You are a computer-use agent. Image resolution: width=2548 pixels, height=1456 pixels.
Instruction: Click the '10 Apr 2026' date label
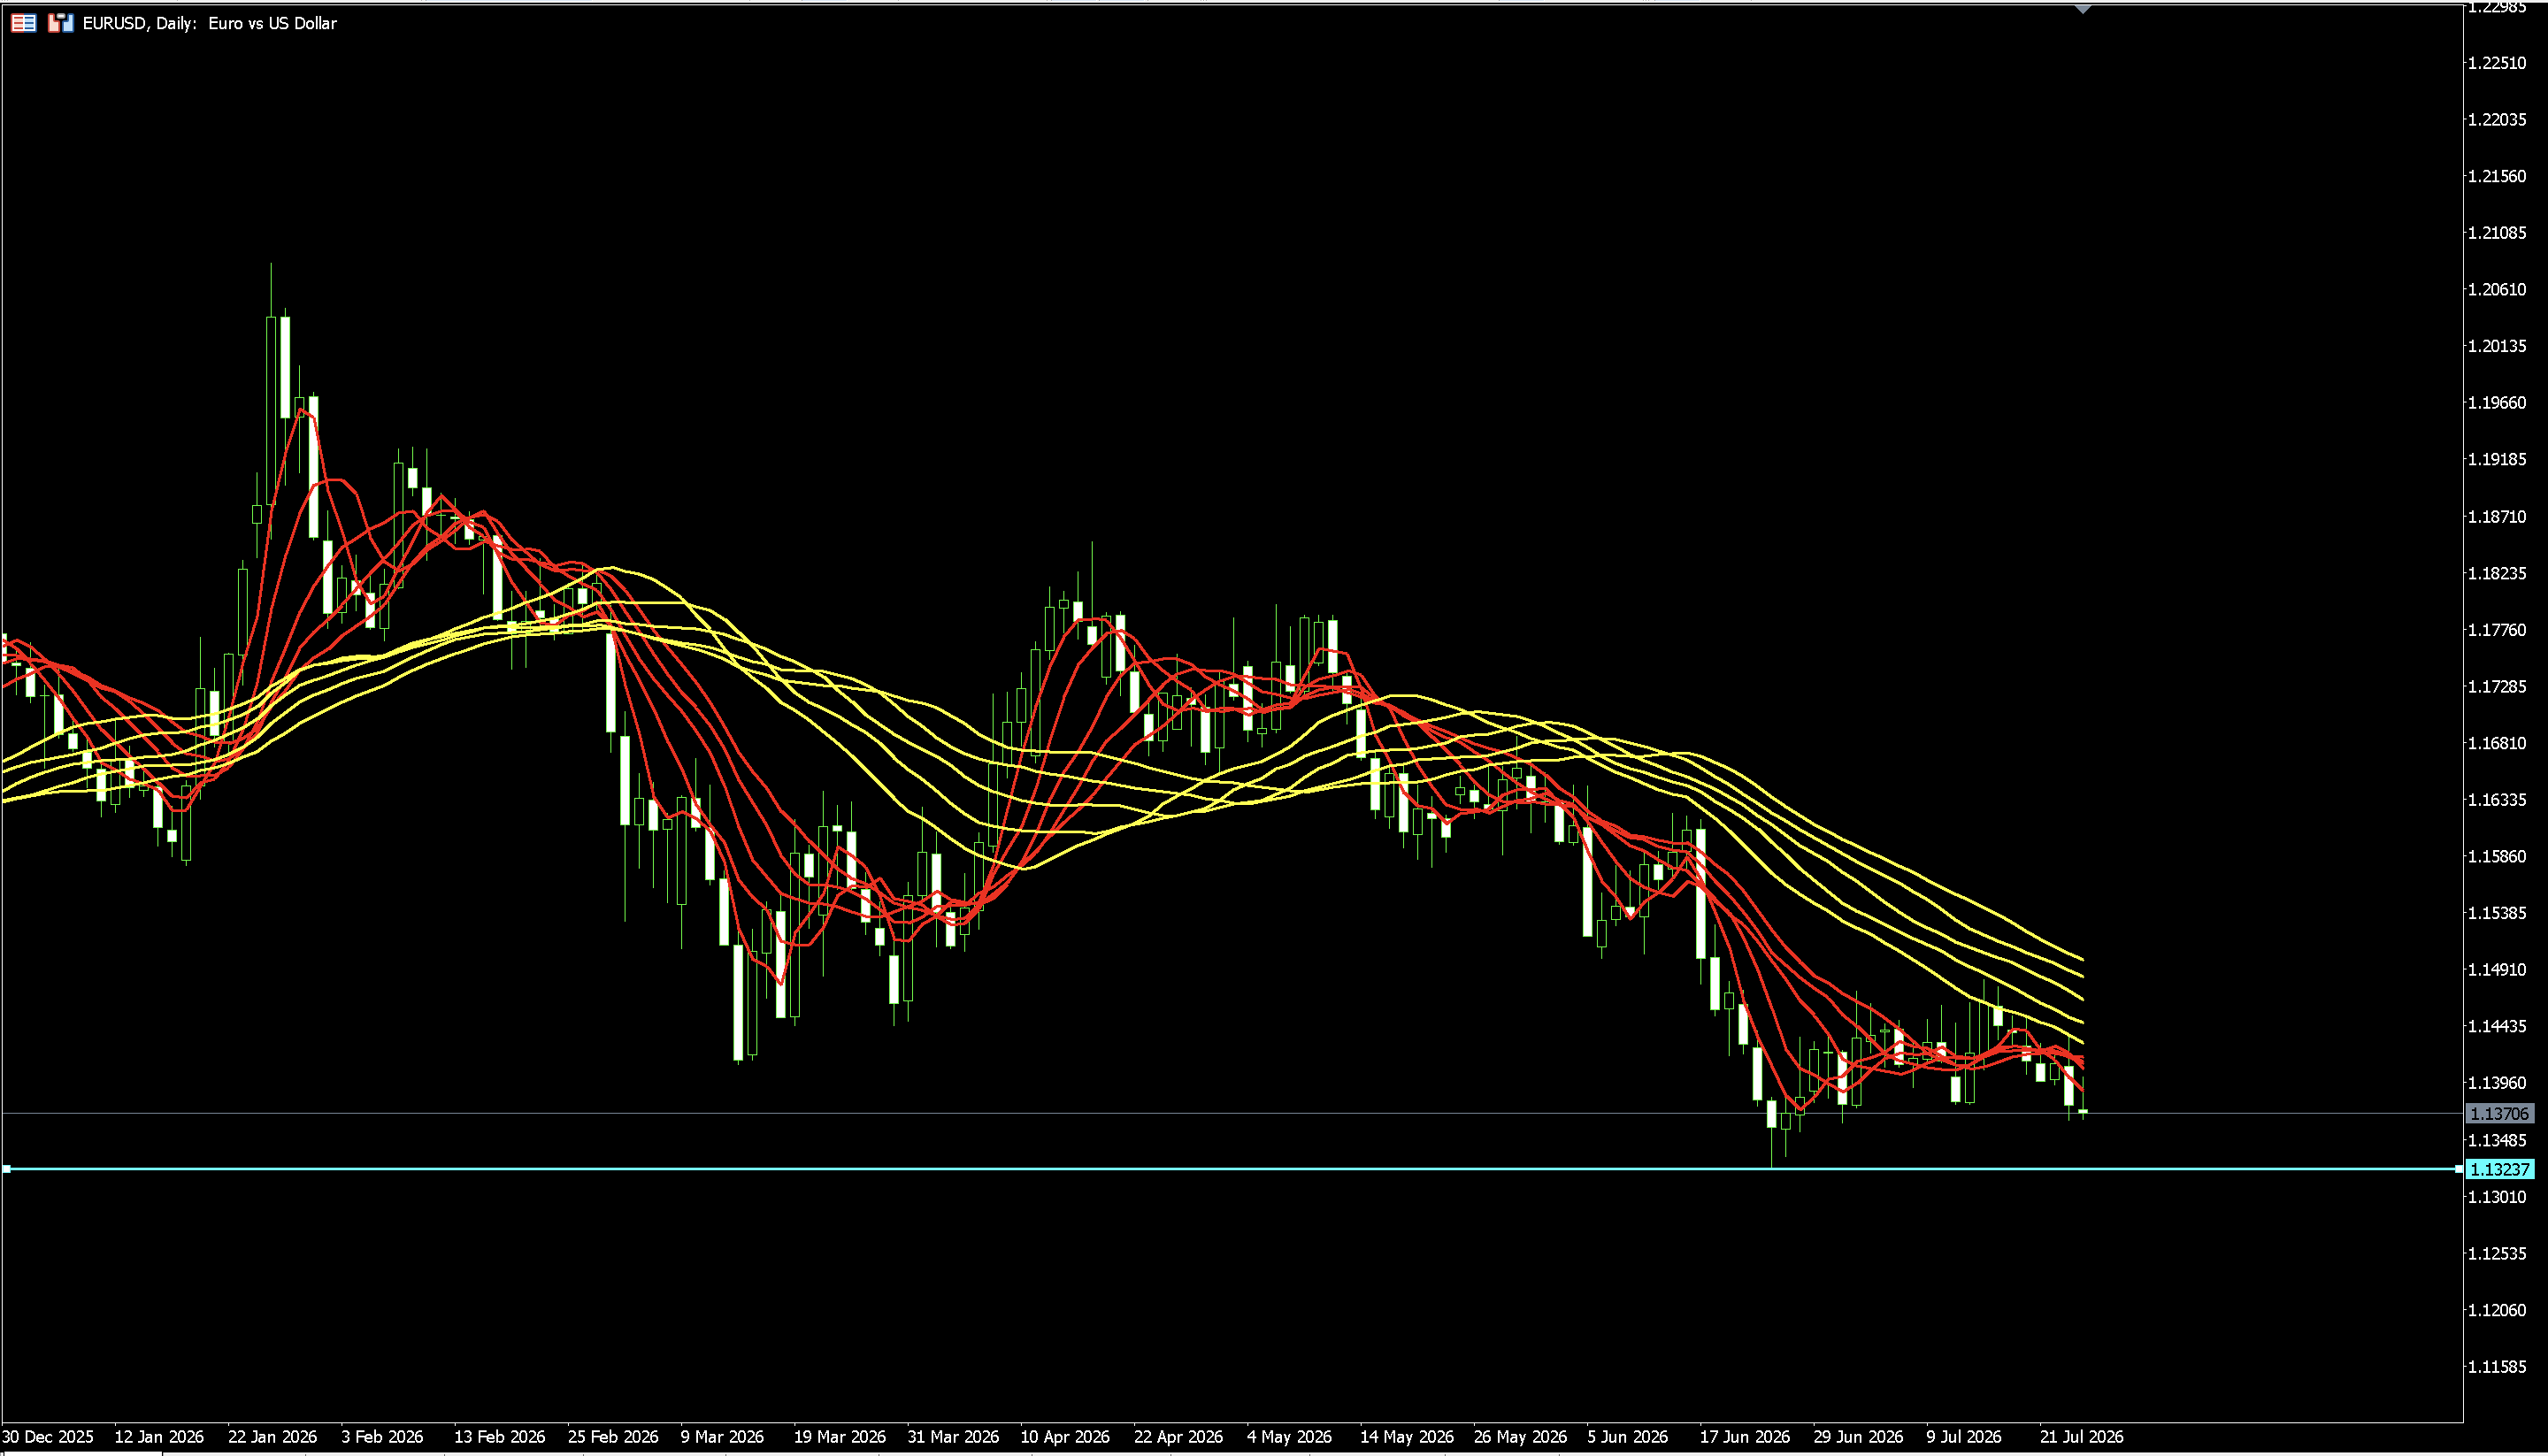(1065, 1437)
